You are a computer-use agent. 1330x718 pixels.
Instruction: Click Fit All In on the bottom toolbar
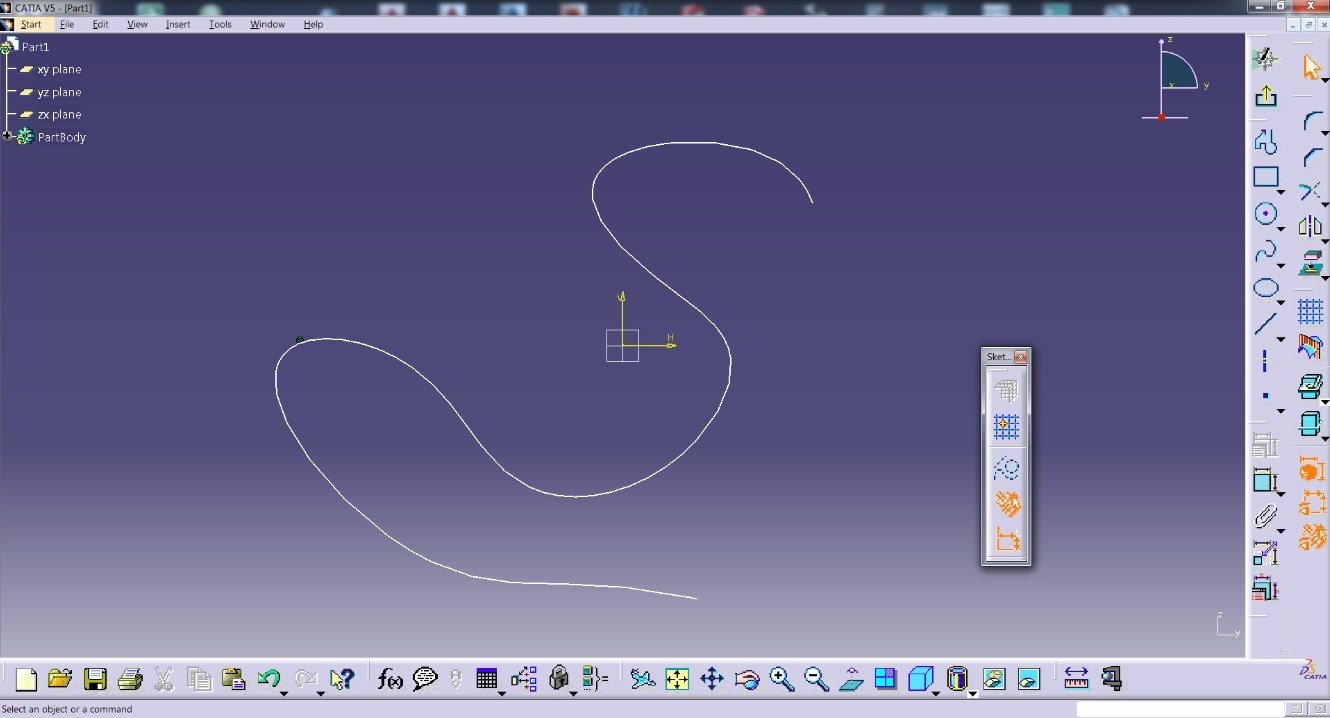click(x=678, y=679)
